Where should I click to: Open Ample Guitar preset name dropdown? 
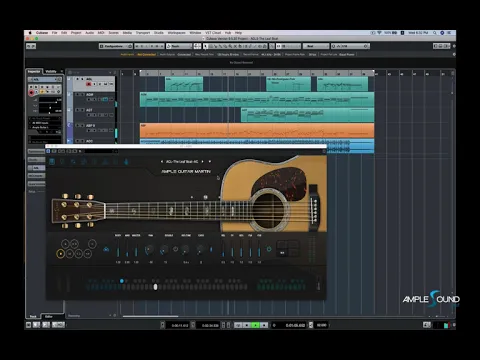pyautogui.click(x=182, y=162)
